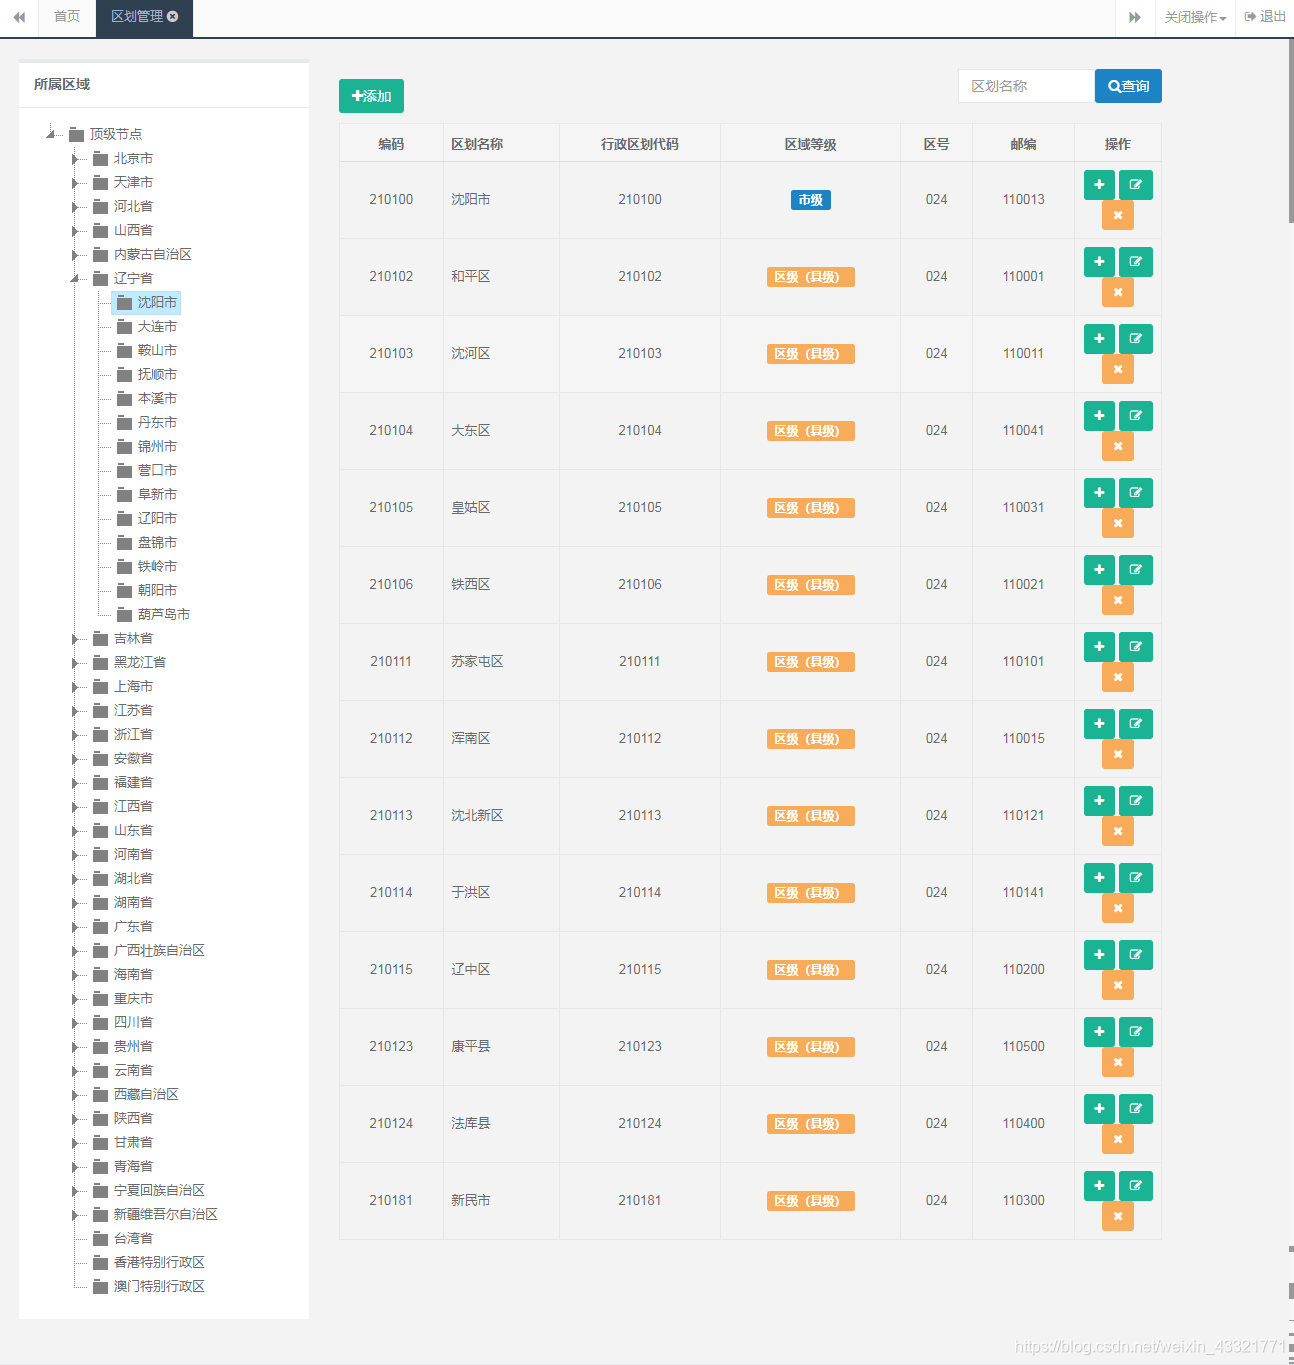1294x1365 pixels.
Task: Select 沈阳市 in the region tree
Action: pyautogui.click(x=157, y=303)
